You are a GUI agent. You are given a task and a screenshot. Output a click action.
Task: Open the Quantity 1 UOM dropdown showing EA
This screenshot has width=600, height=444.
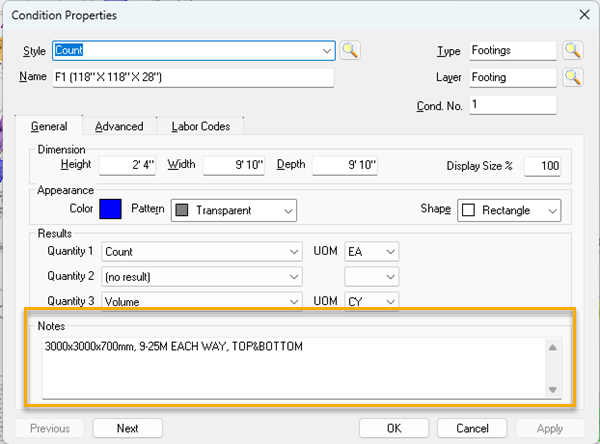click(372, 252)
